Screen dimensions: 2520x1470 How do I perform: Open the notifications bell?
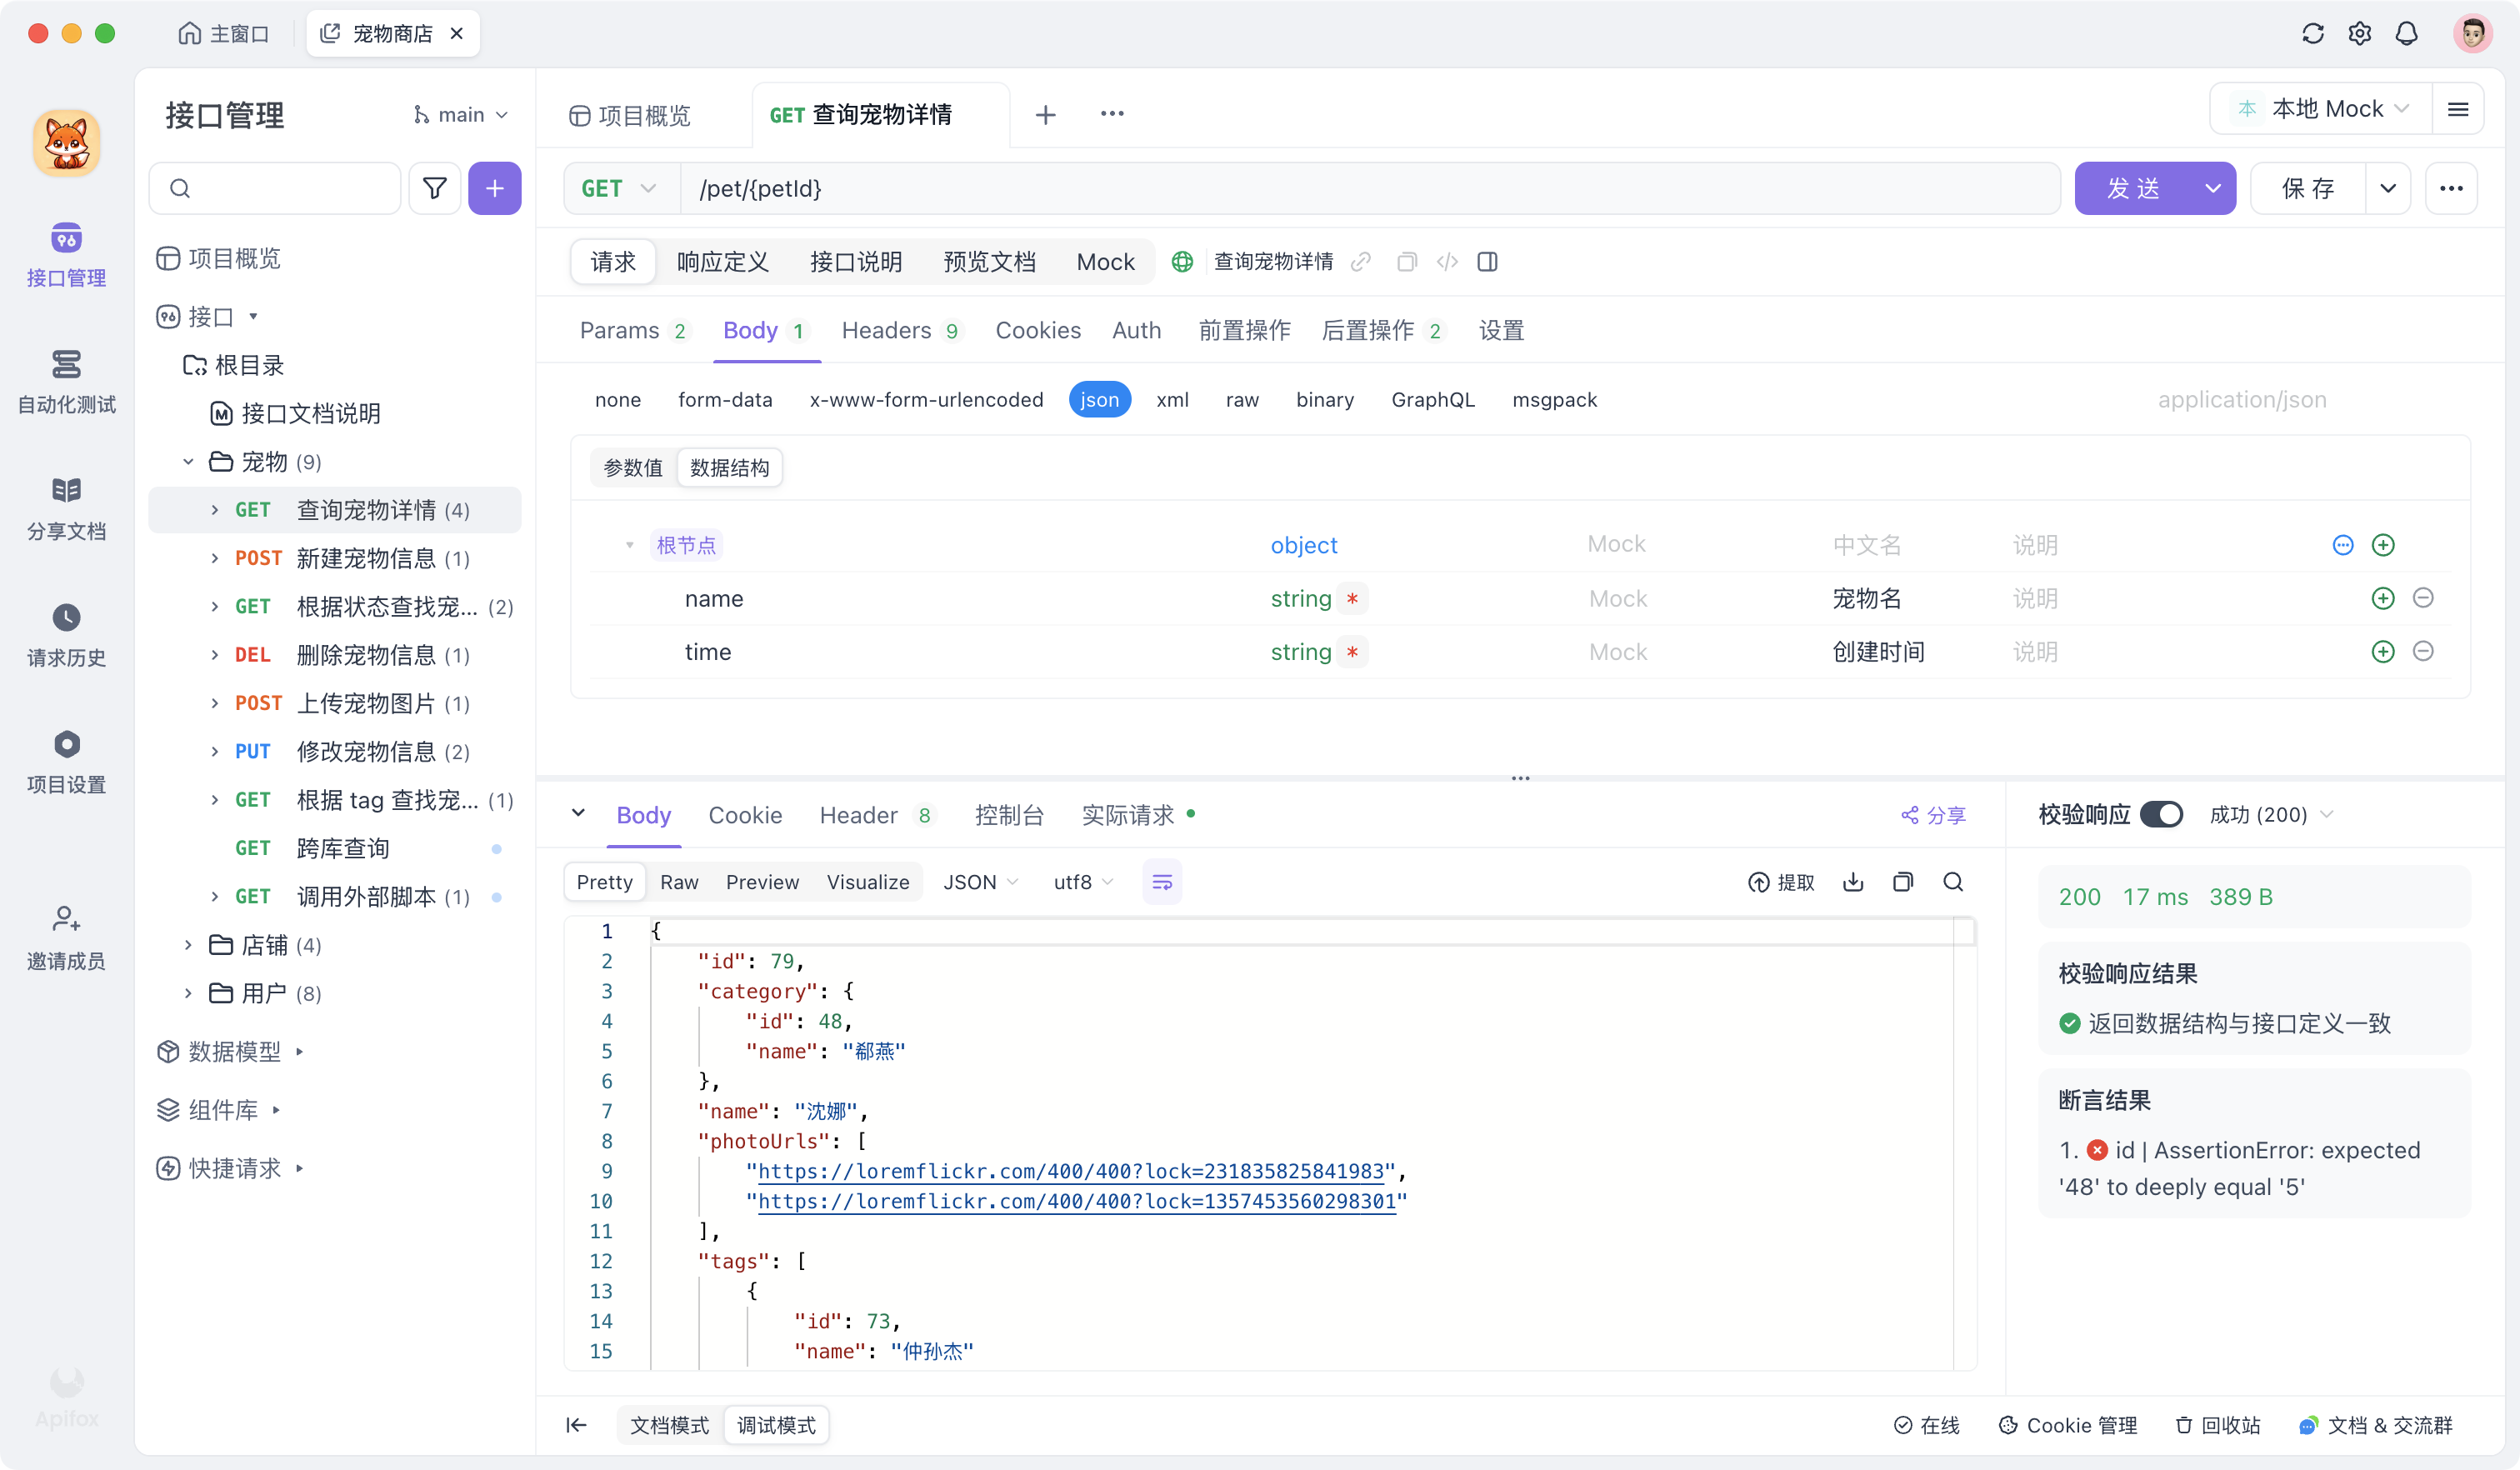coord(2407,33)
